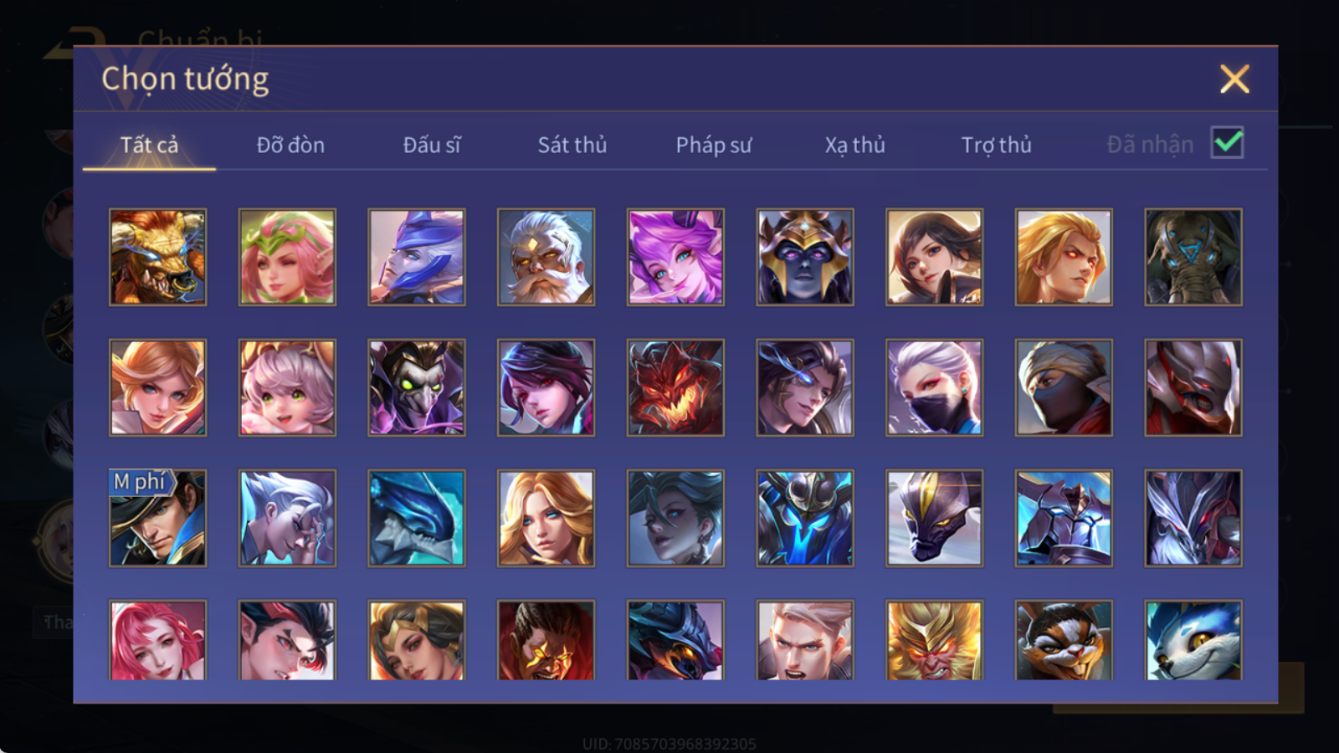1339x753 pixels.
Task: Choose the white-bearded old man hero
Action: click(x=546, y=257)
